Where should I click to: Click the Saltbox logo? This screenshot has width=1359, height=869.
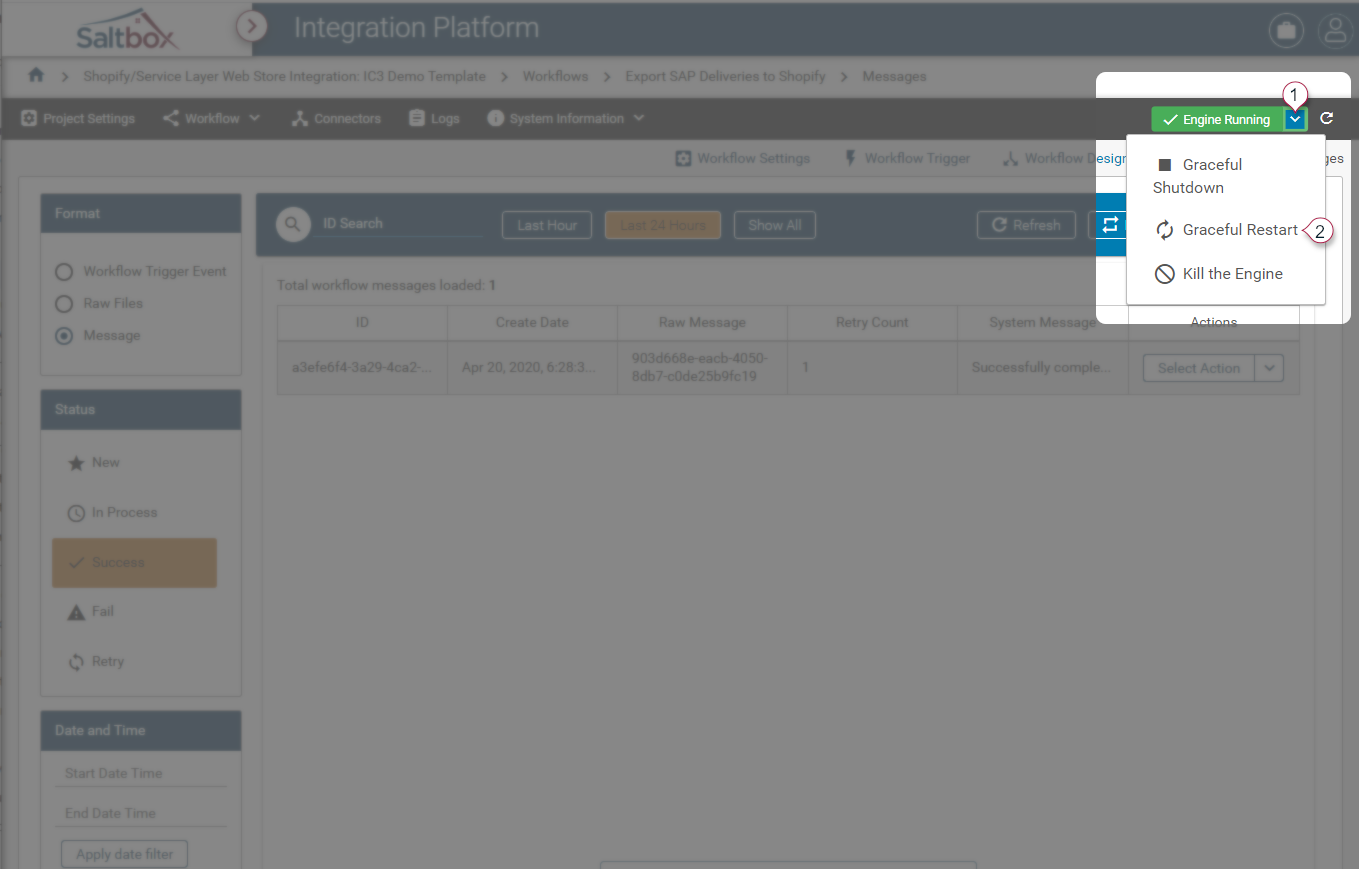pos(129,29)
